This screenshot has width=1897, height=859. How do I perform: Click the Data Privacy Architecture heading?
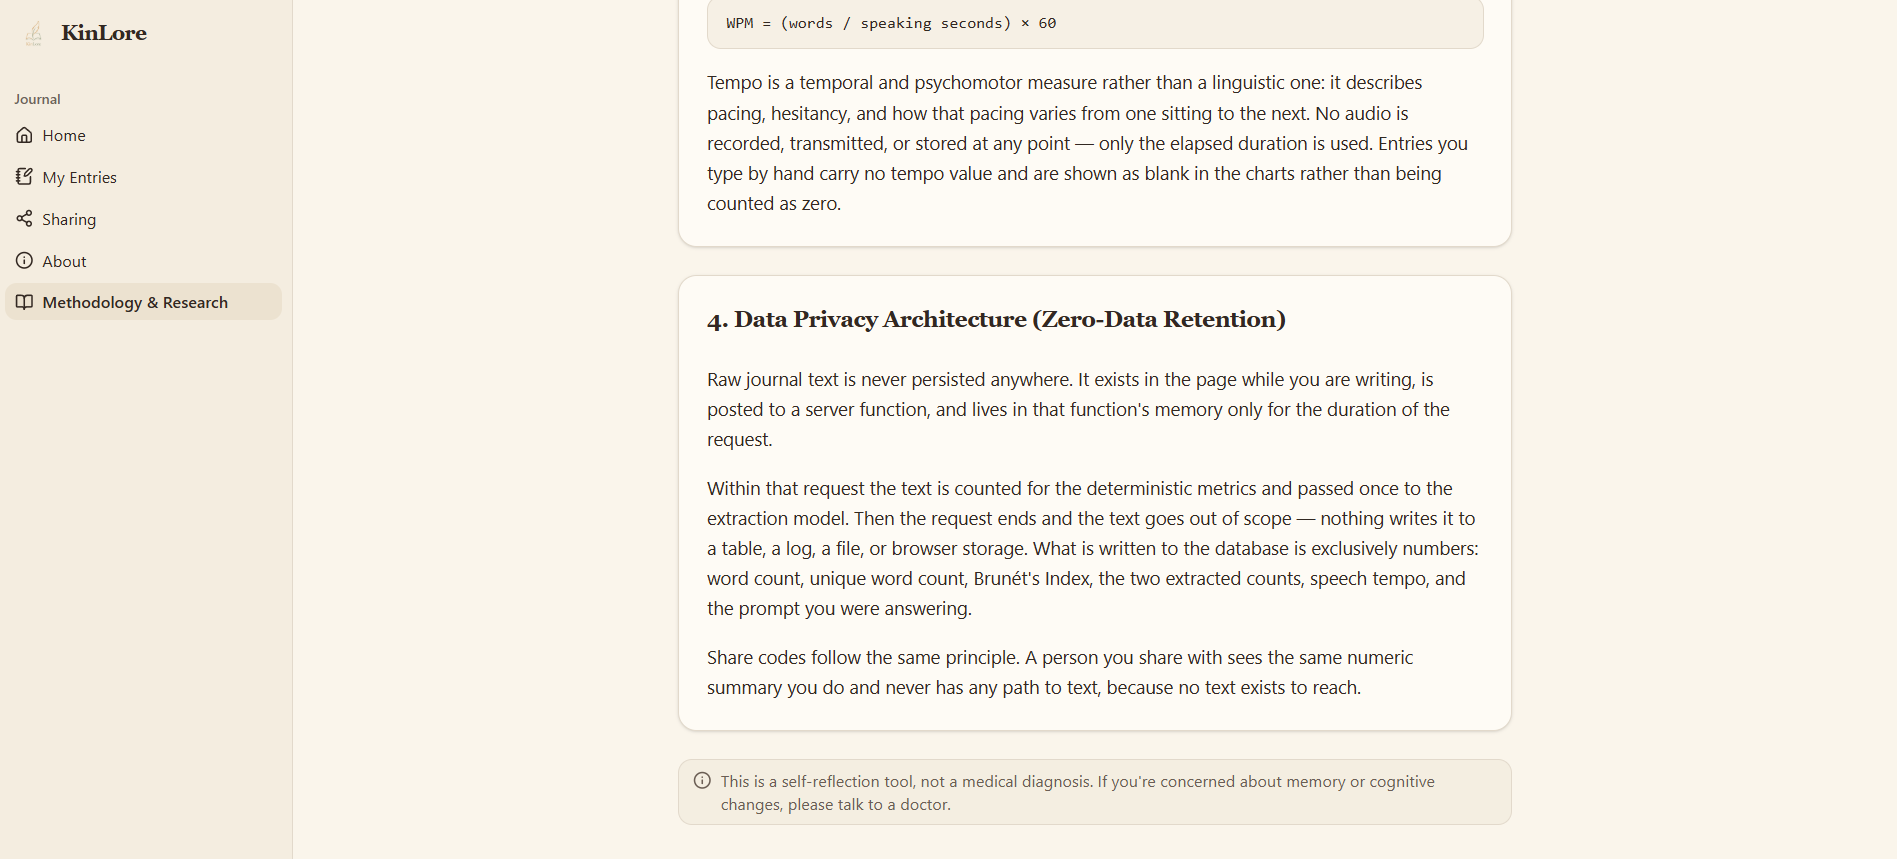point(996,320)
